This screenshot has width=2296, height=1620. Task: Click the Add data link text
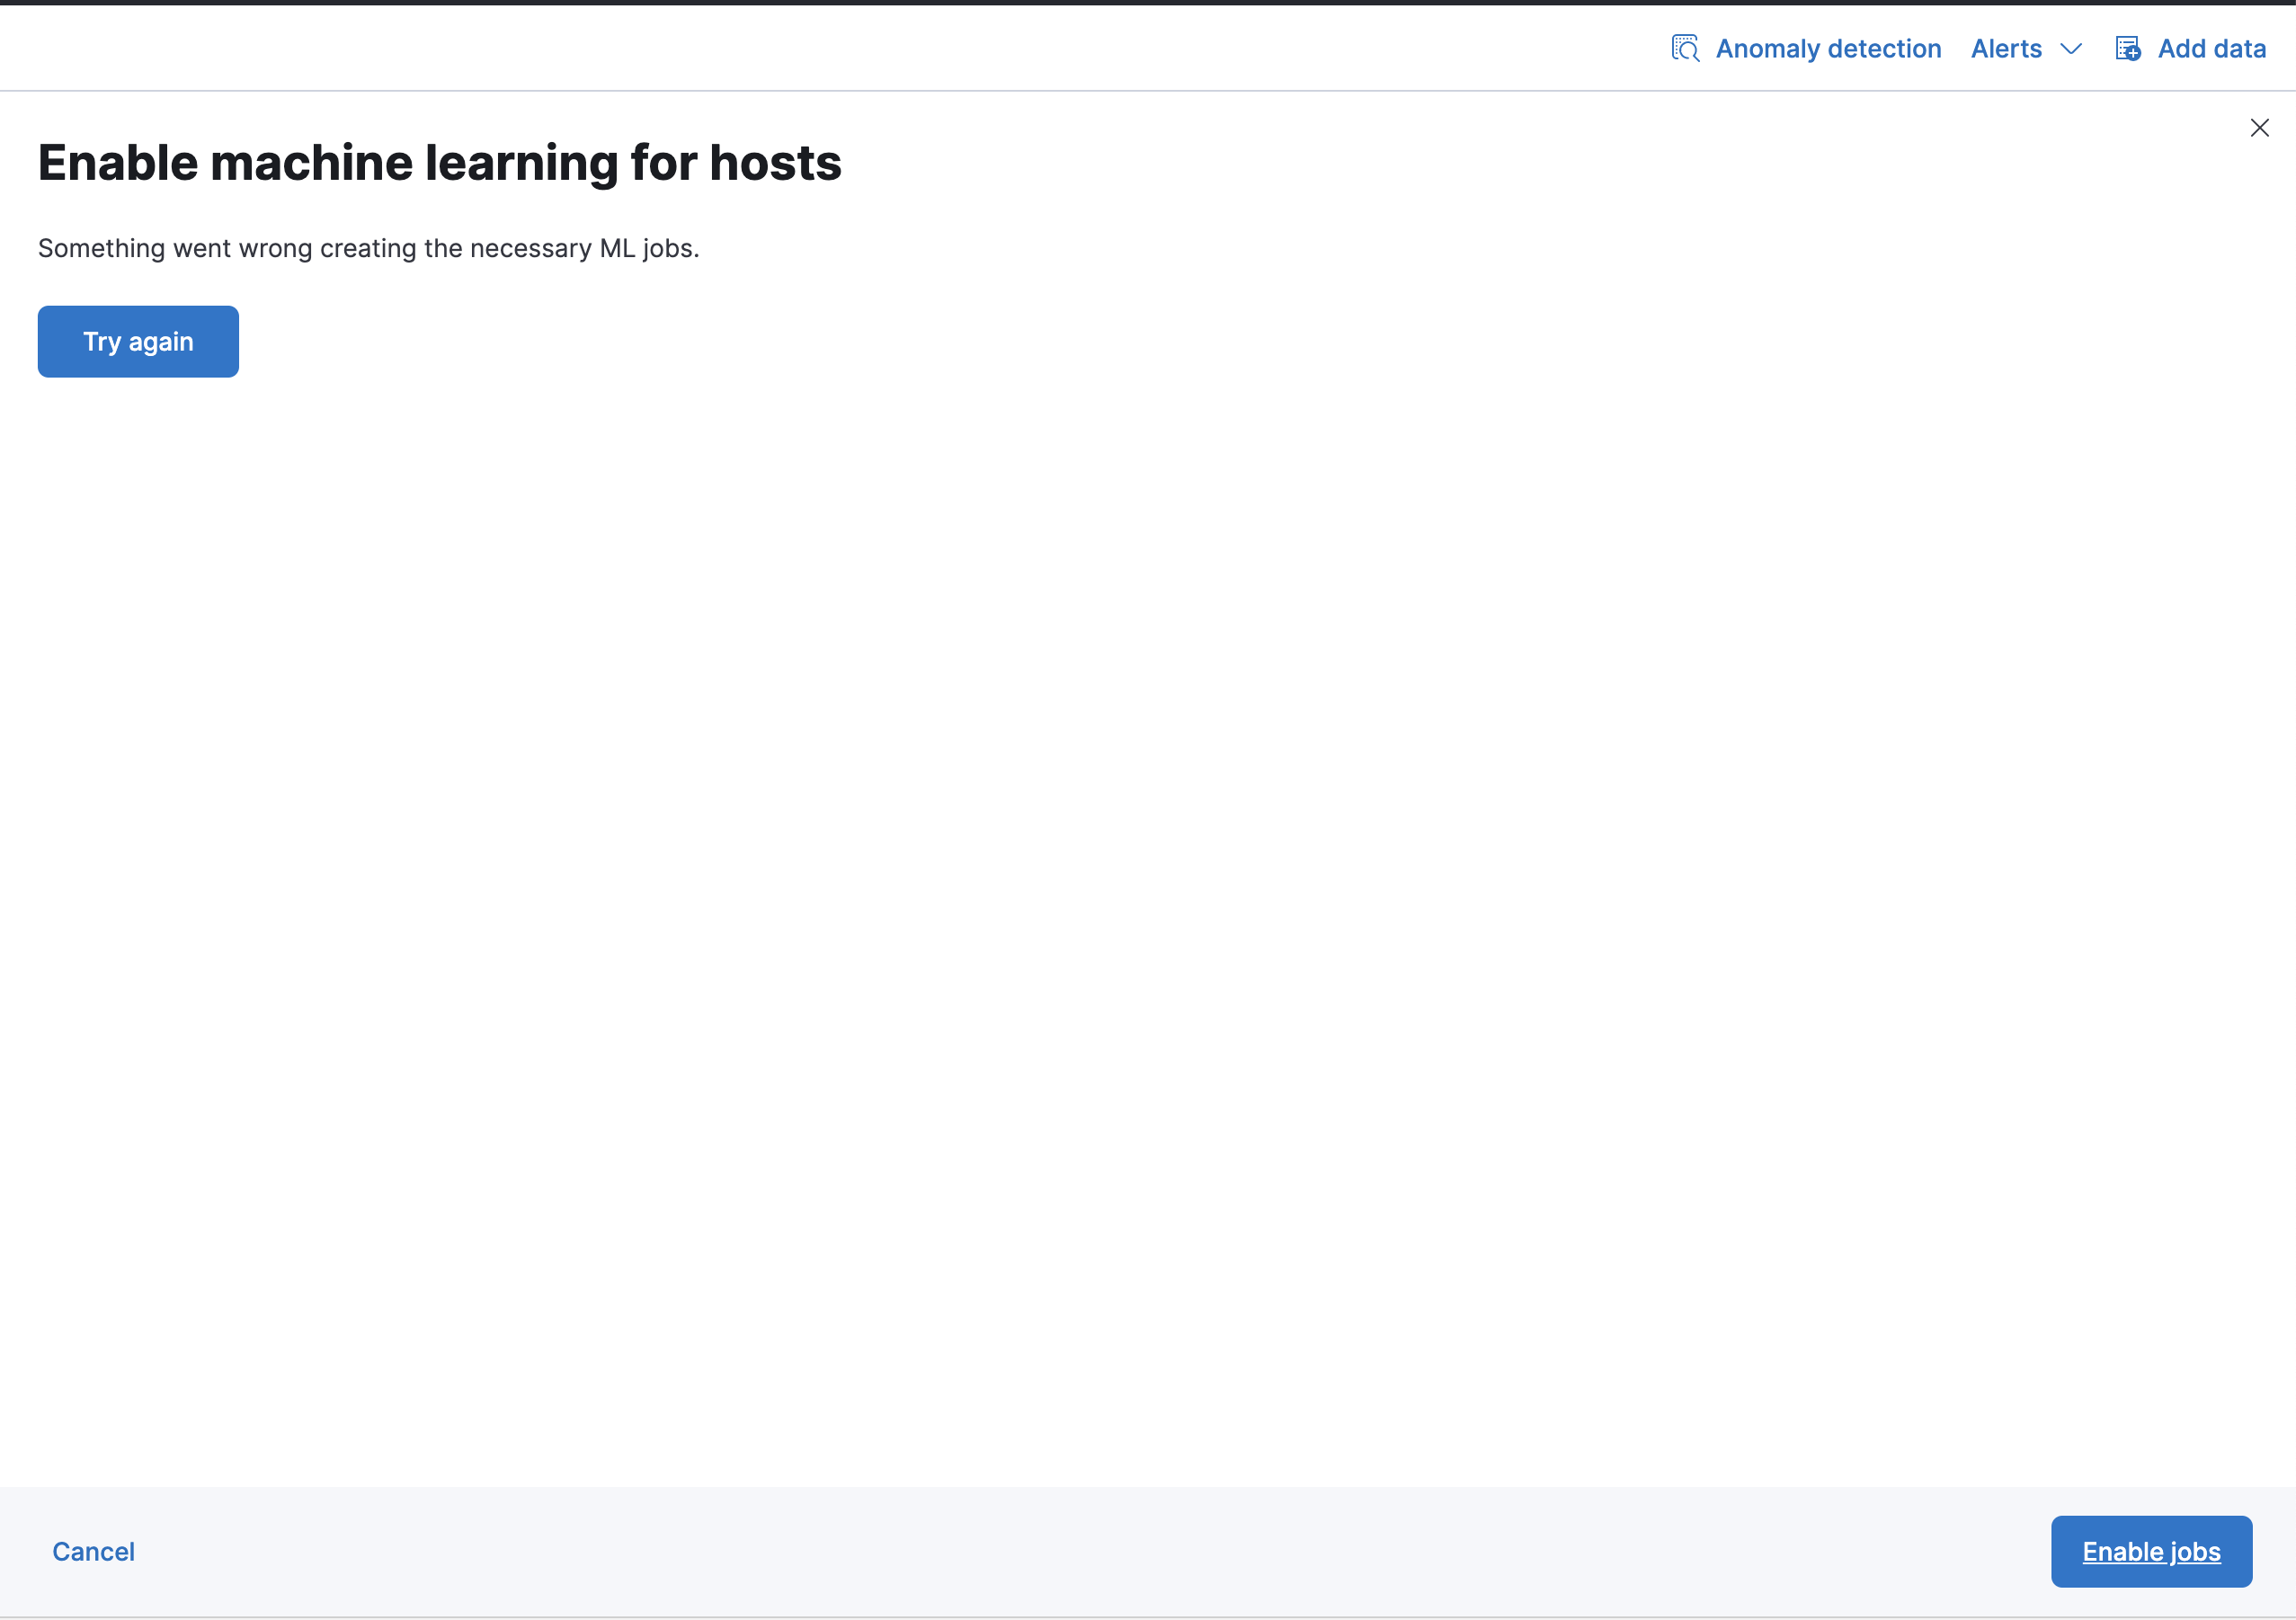click(2211, 48)
